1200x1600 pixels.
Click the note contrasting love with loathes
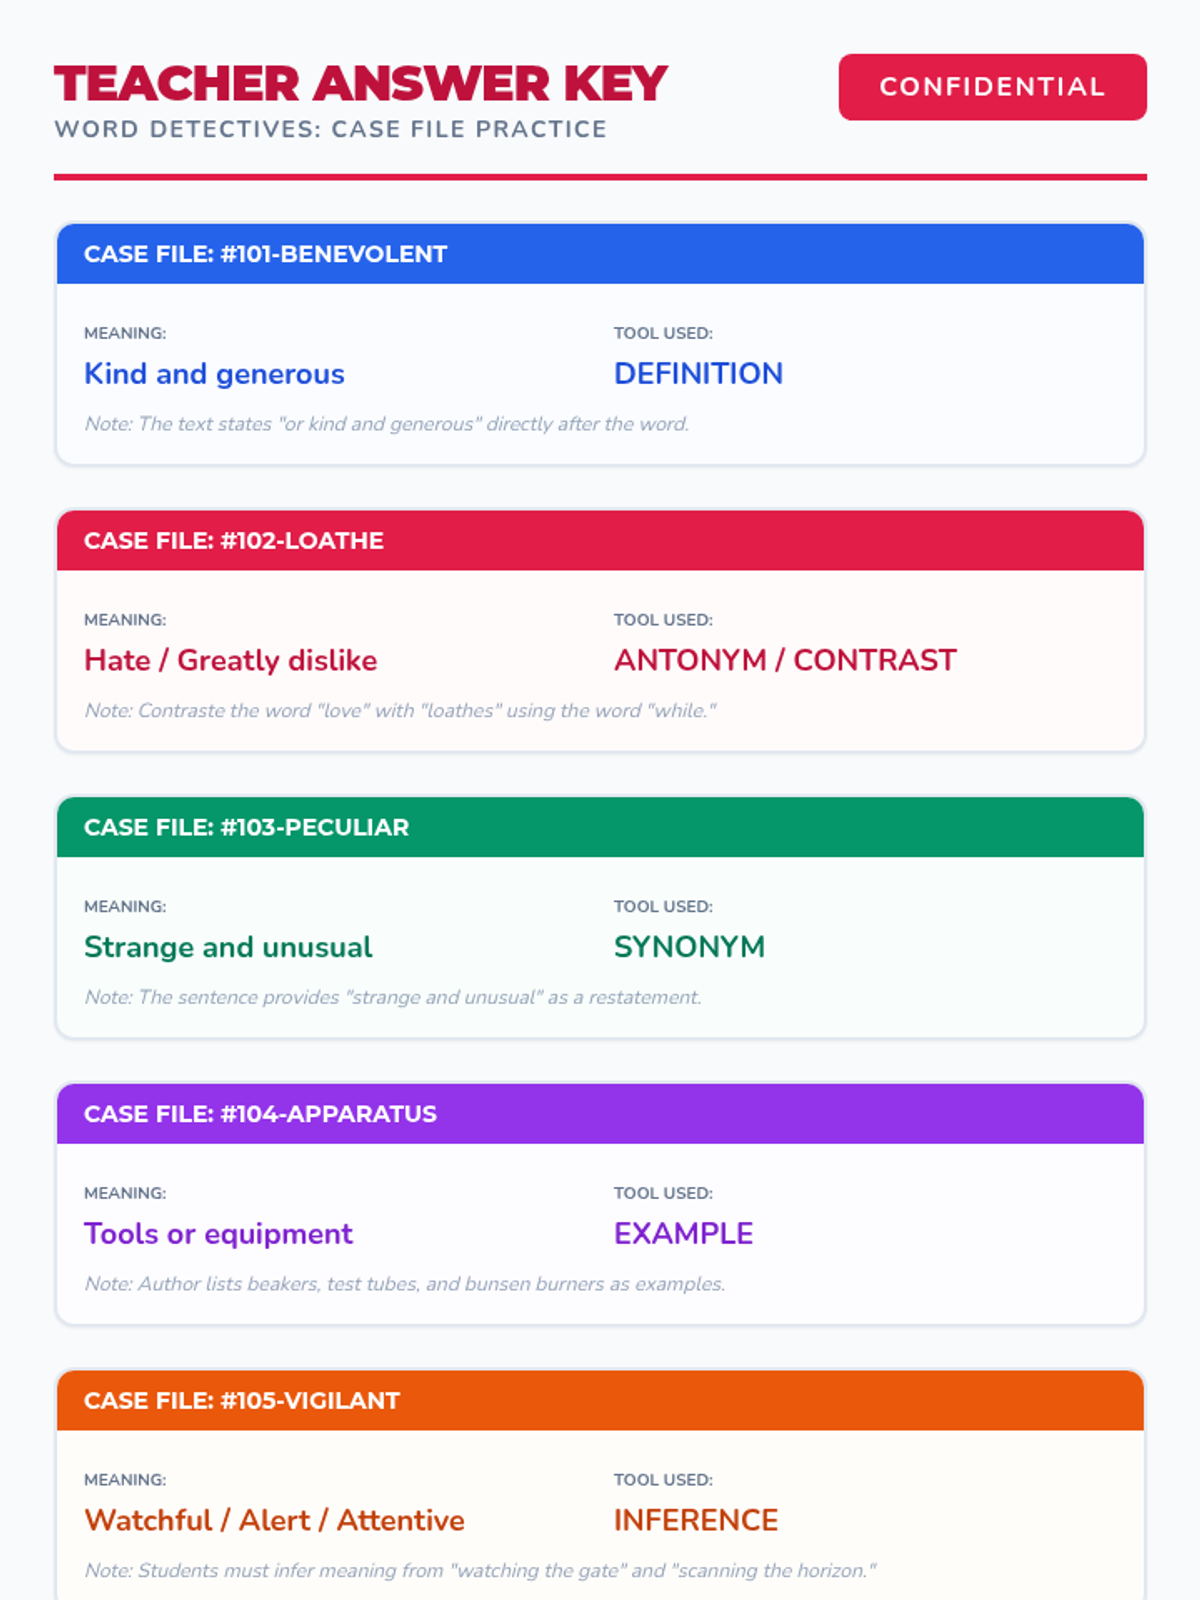400,711
